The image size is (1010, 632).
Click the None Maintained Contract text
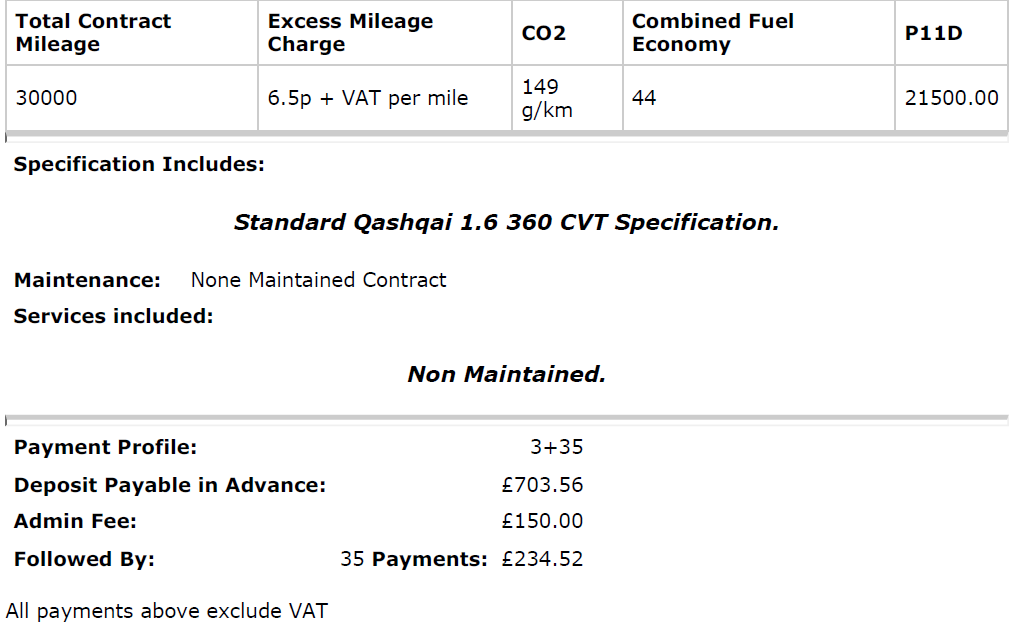point(318,280)
